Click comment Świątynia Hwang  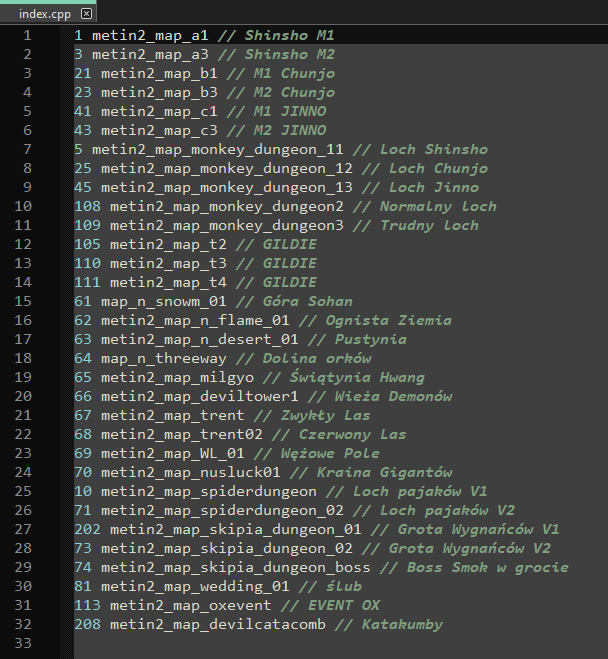click(357, 377)
